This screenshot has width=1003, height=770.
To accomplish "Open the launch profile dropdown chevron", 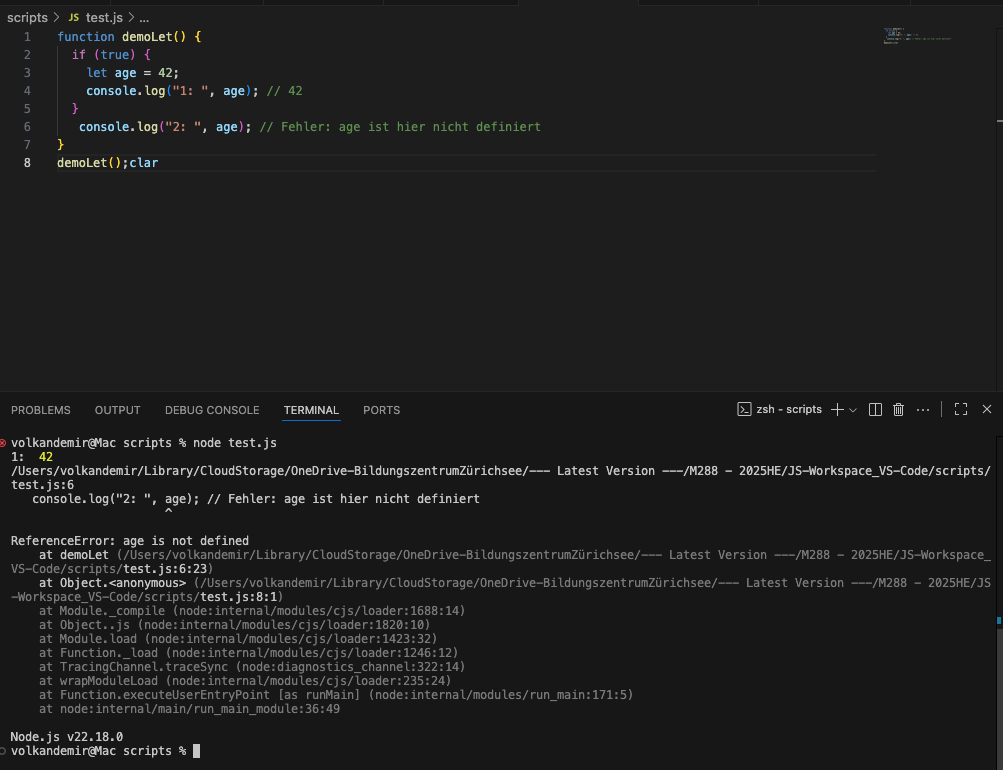I will (853, 411).
